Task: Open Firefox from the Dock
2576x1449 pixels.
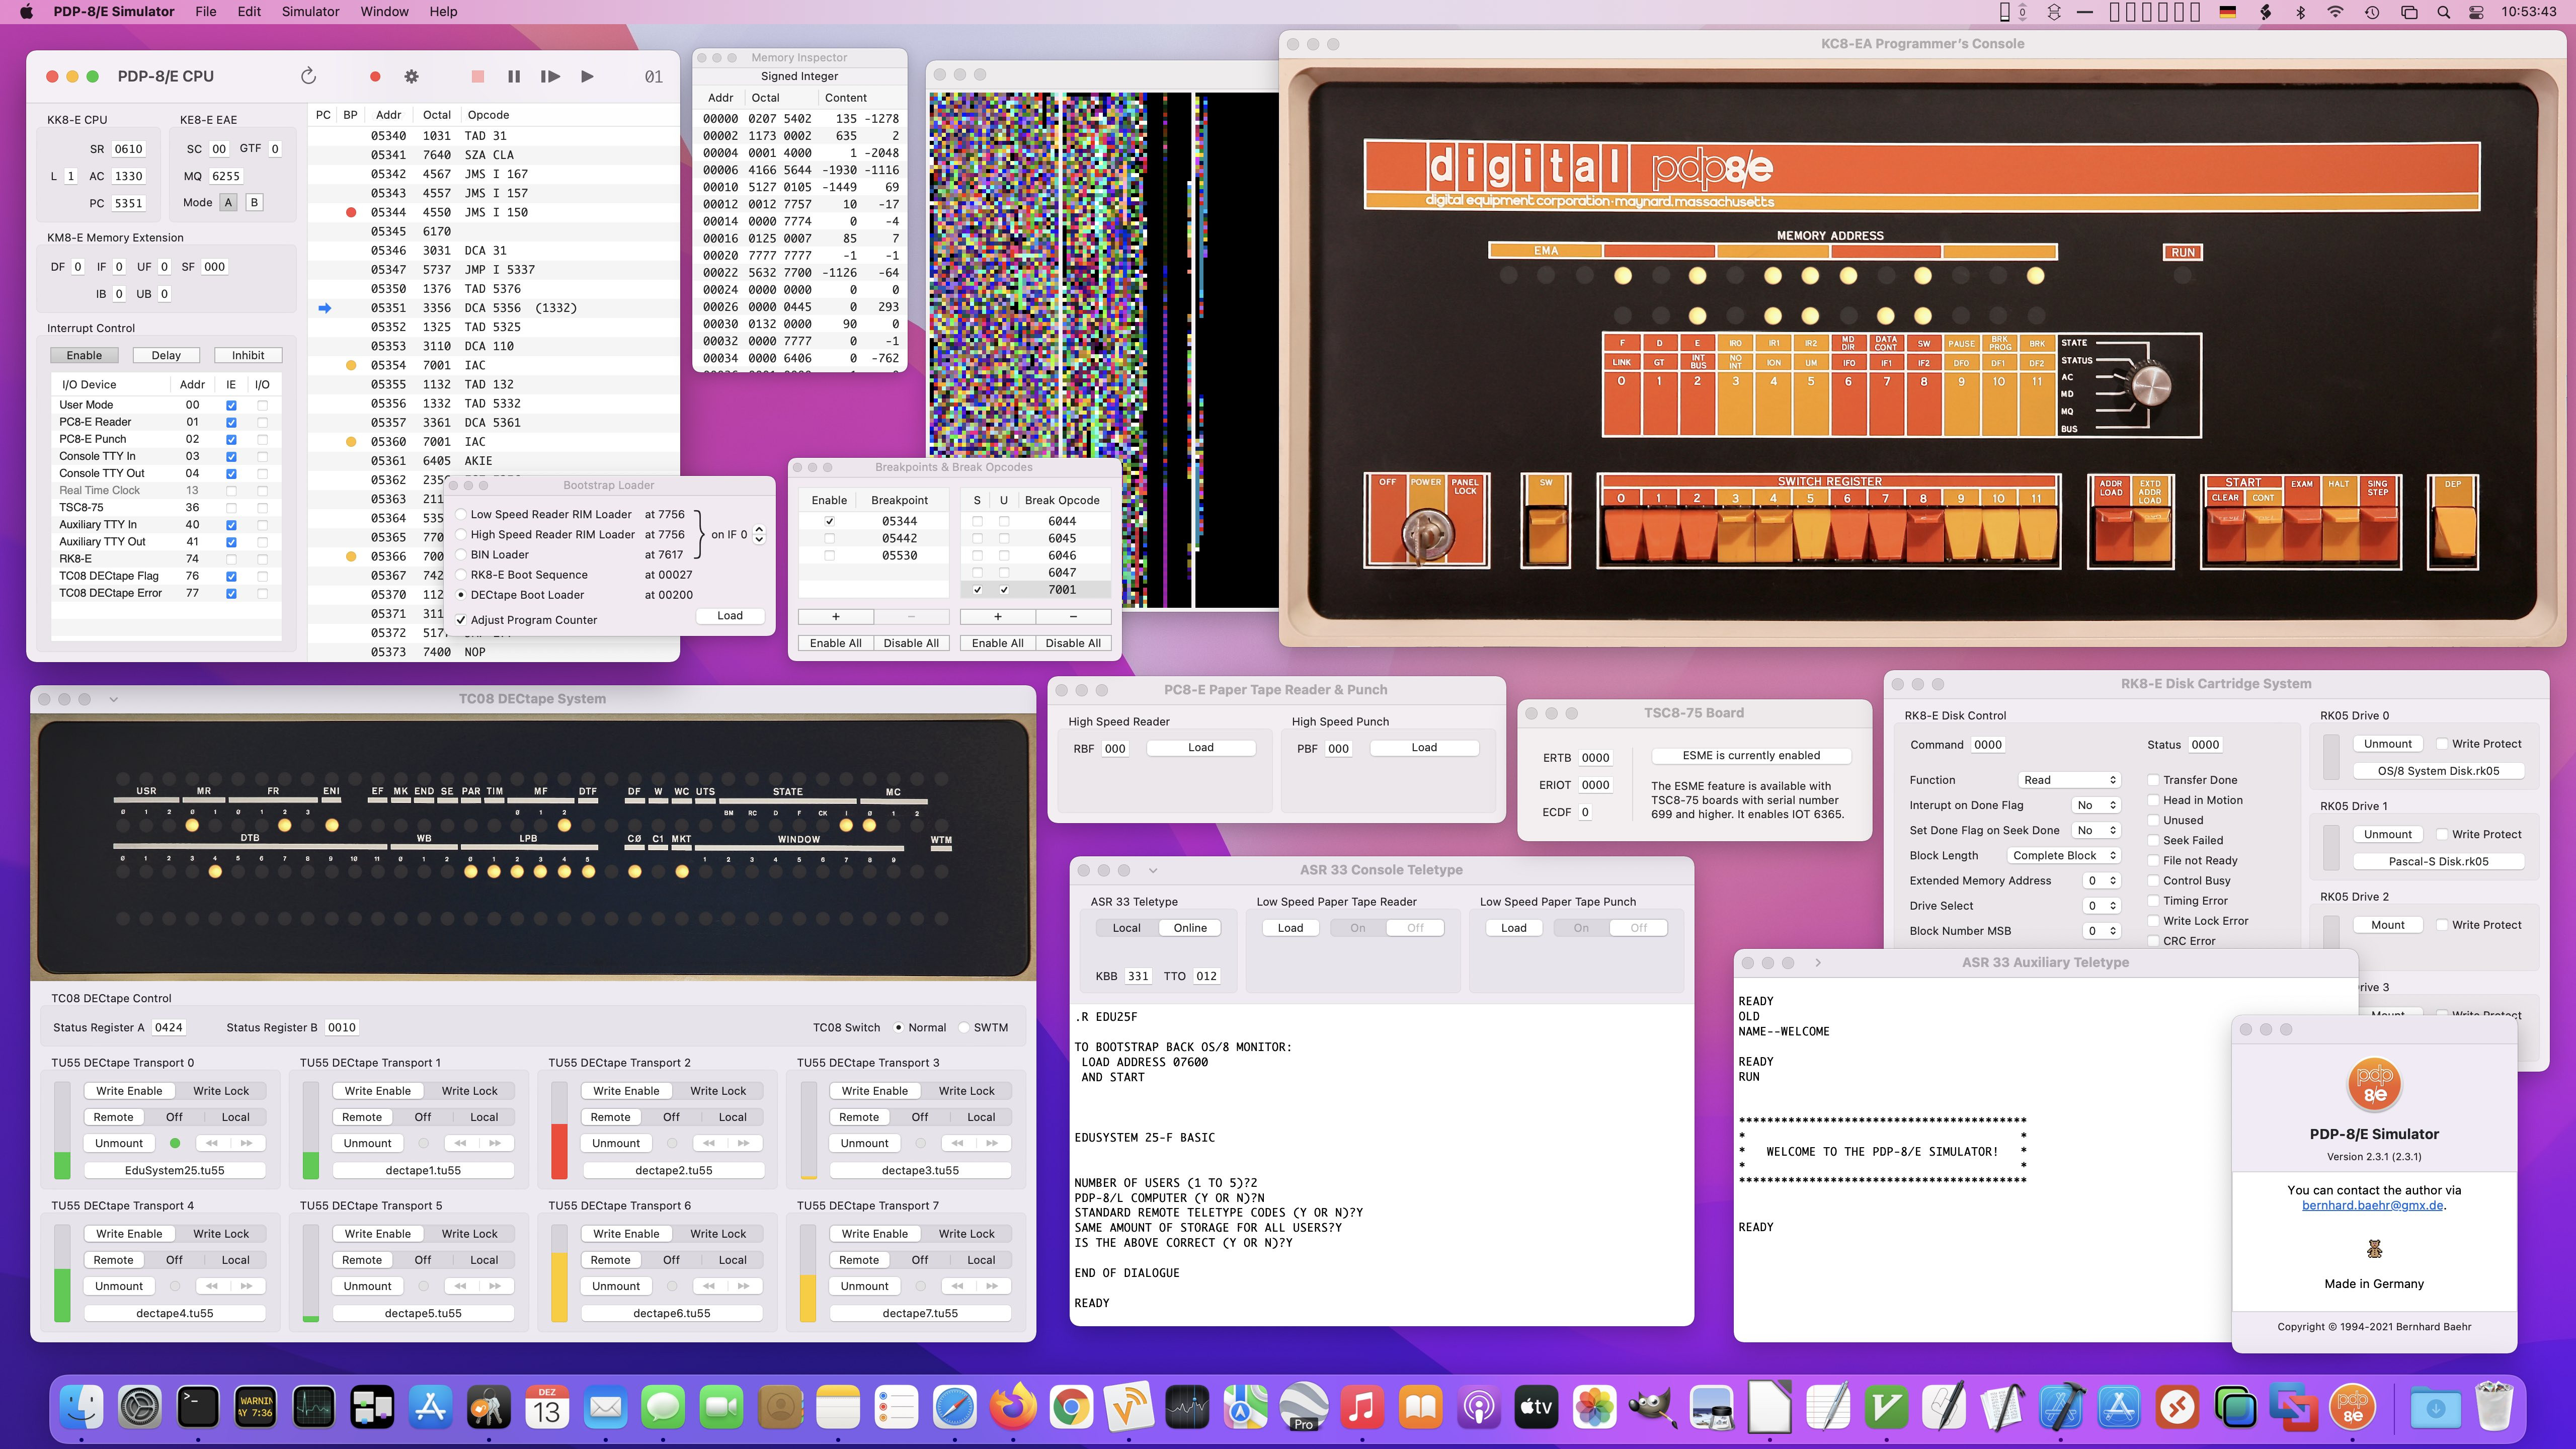Action: [1013, 1408]
